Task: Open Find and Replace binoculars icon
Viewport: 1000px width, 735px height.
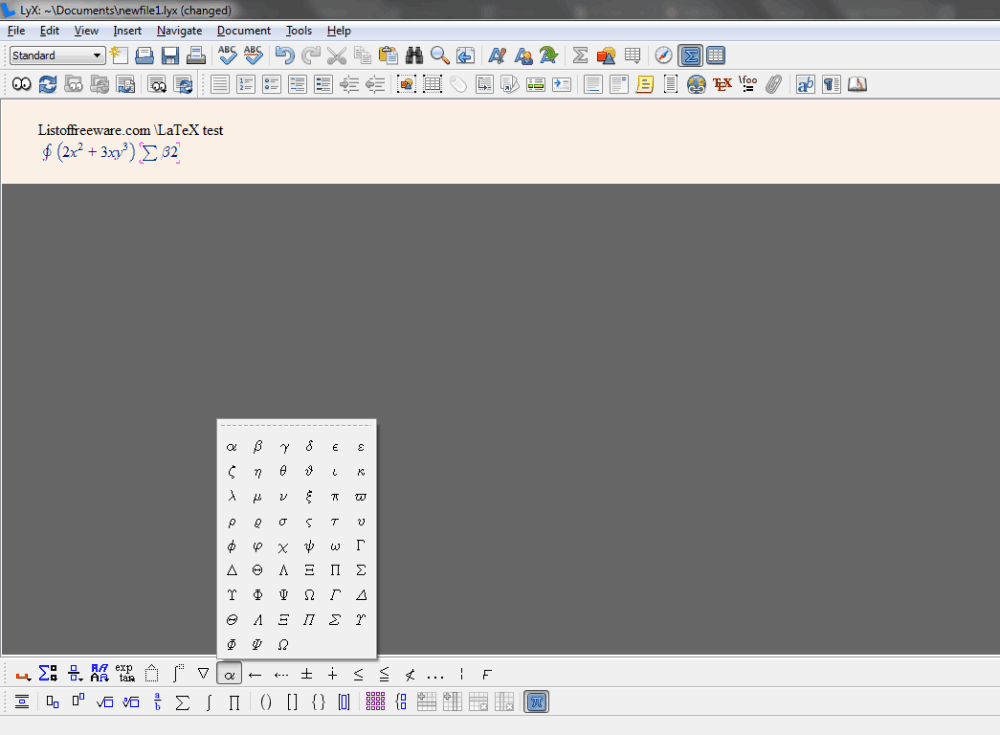Action: coord(414,56)
